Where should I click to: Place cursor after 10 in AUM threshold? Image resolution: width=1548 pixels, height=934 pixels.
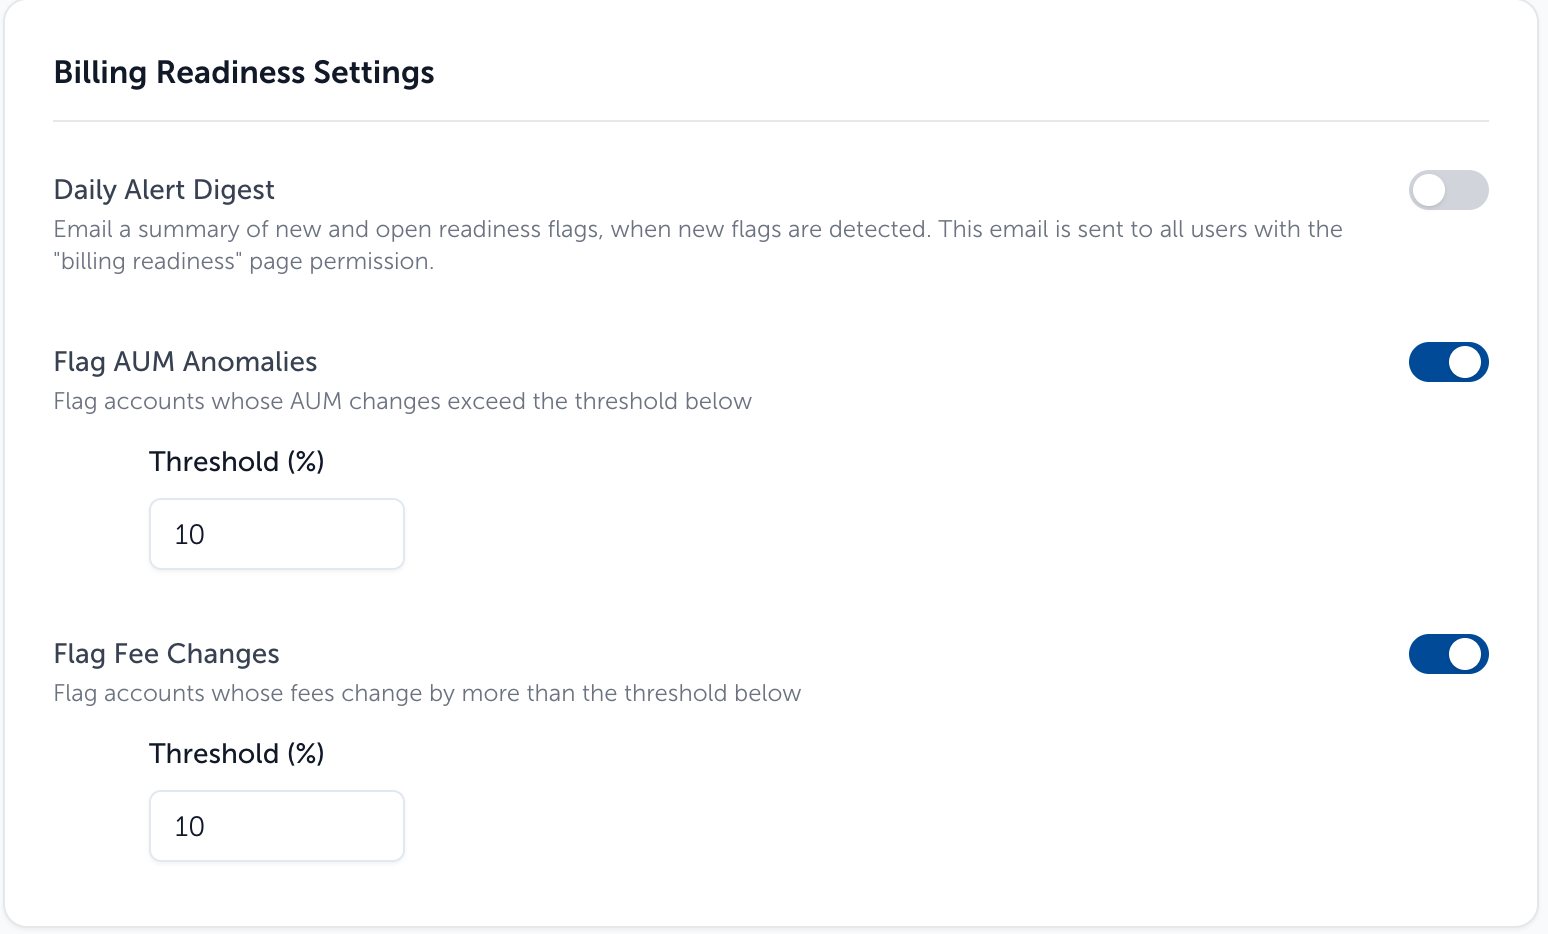[207, 535]
